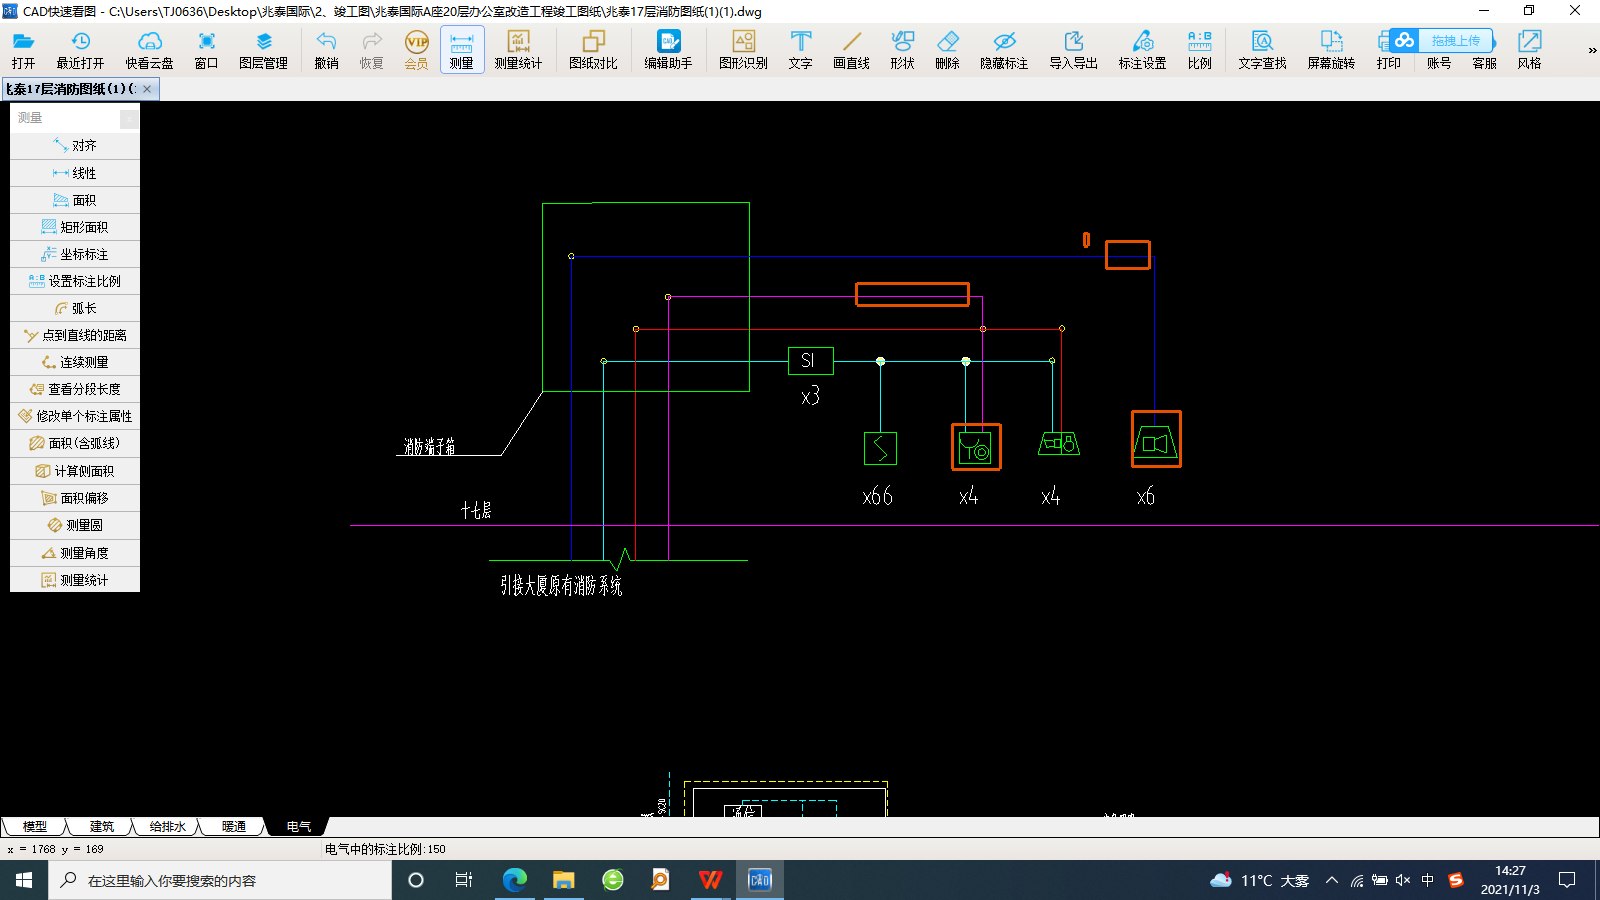
Task: Click 查看分段长度 option
Action: 75,389
